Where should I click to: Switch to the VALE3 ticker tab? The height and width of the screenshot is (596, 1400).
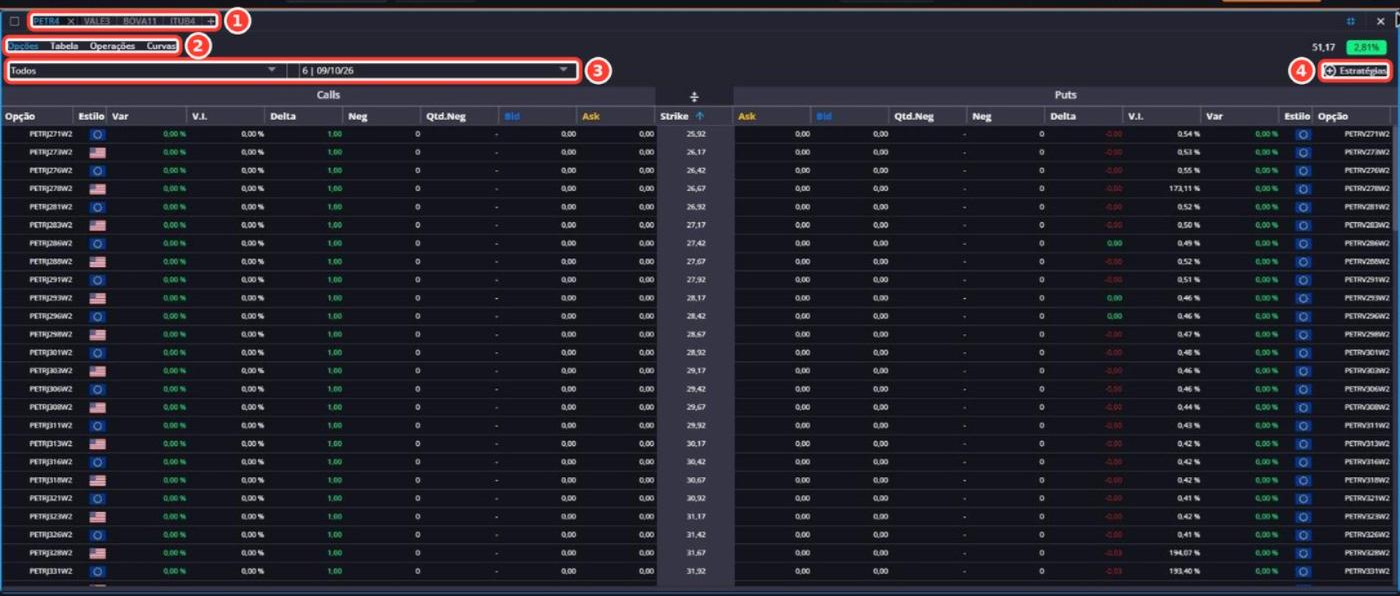[x=97, y=21]
